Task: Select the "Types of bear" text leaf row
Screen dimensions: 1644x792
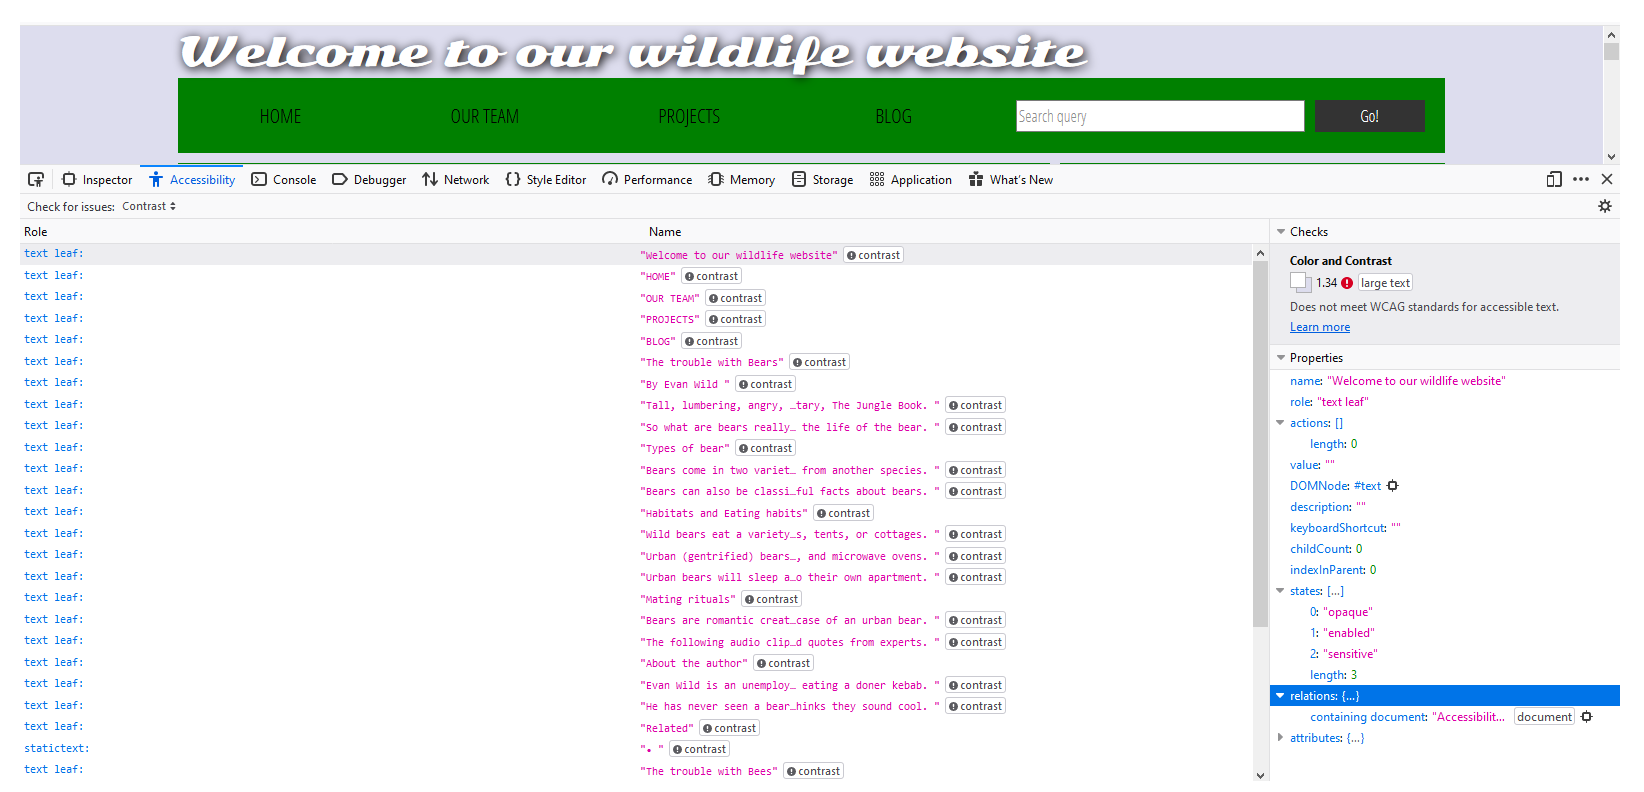Action: coord(400,448)
